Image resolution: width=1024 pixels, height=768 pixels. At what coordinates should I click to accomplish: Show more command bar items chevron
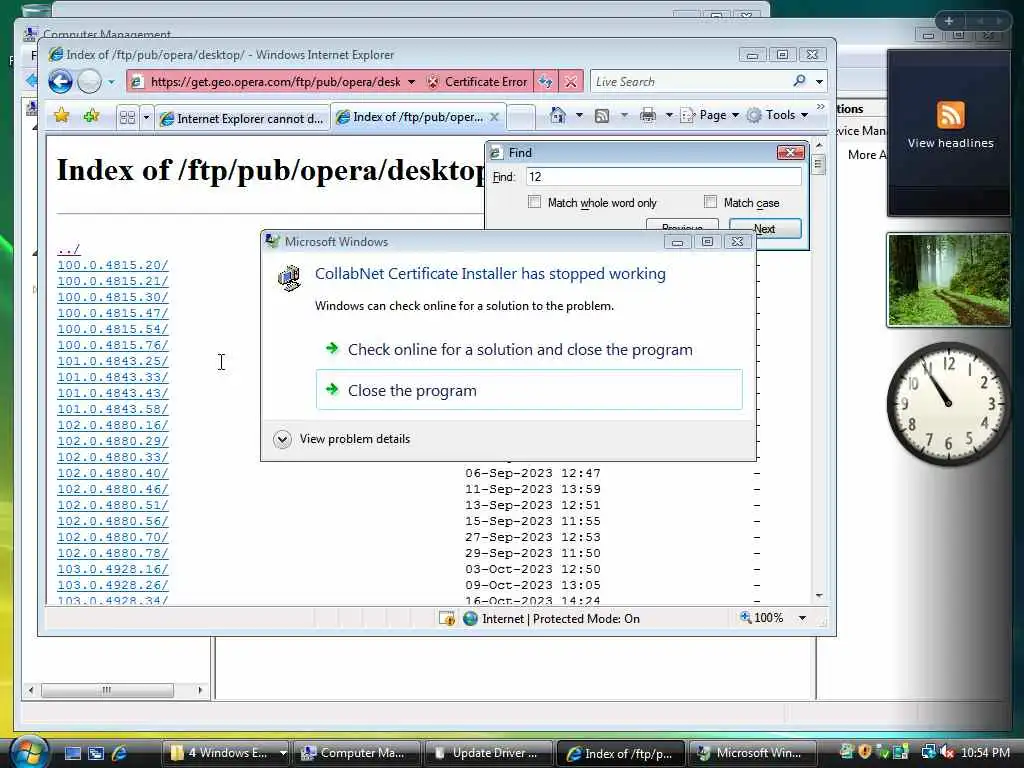point(821,106)
